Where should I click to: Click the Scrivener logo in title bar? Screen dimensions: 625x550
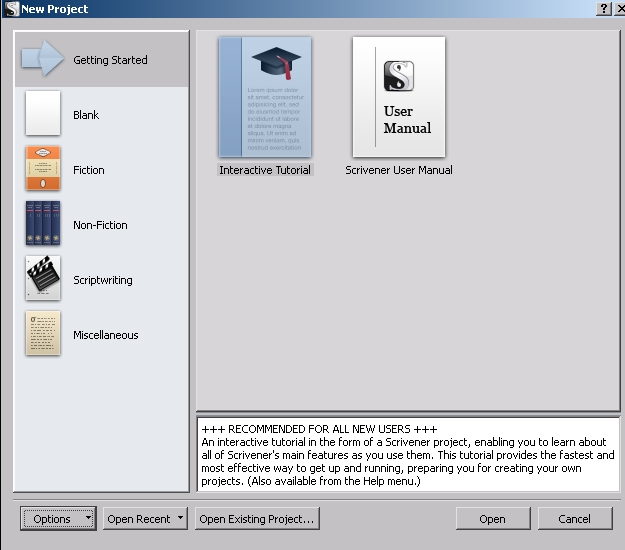[11, 8]
